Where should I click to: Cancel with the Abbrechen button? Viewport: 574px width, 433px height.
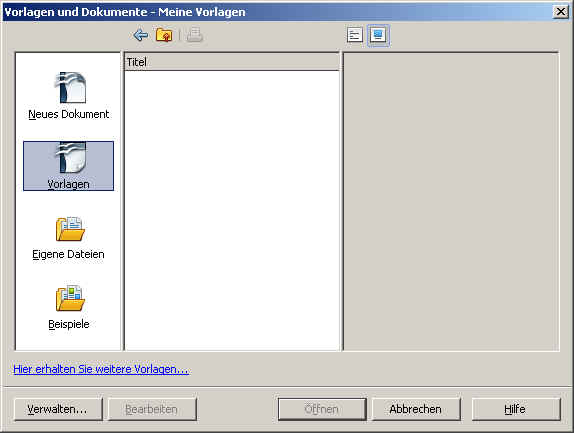(416, 409)
